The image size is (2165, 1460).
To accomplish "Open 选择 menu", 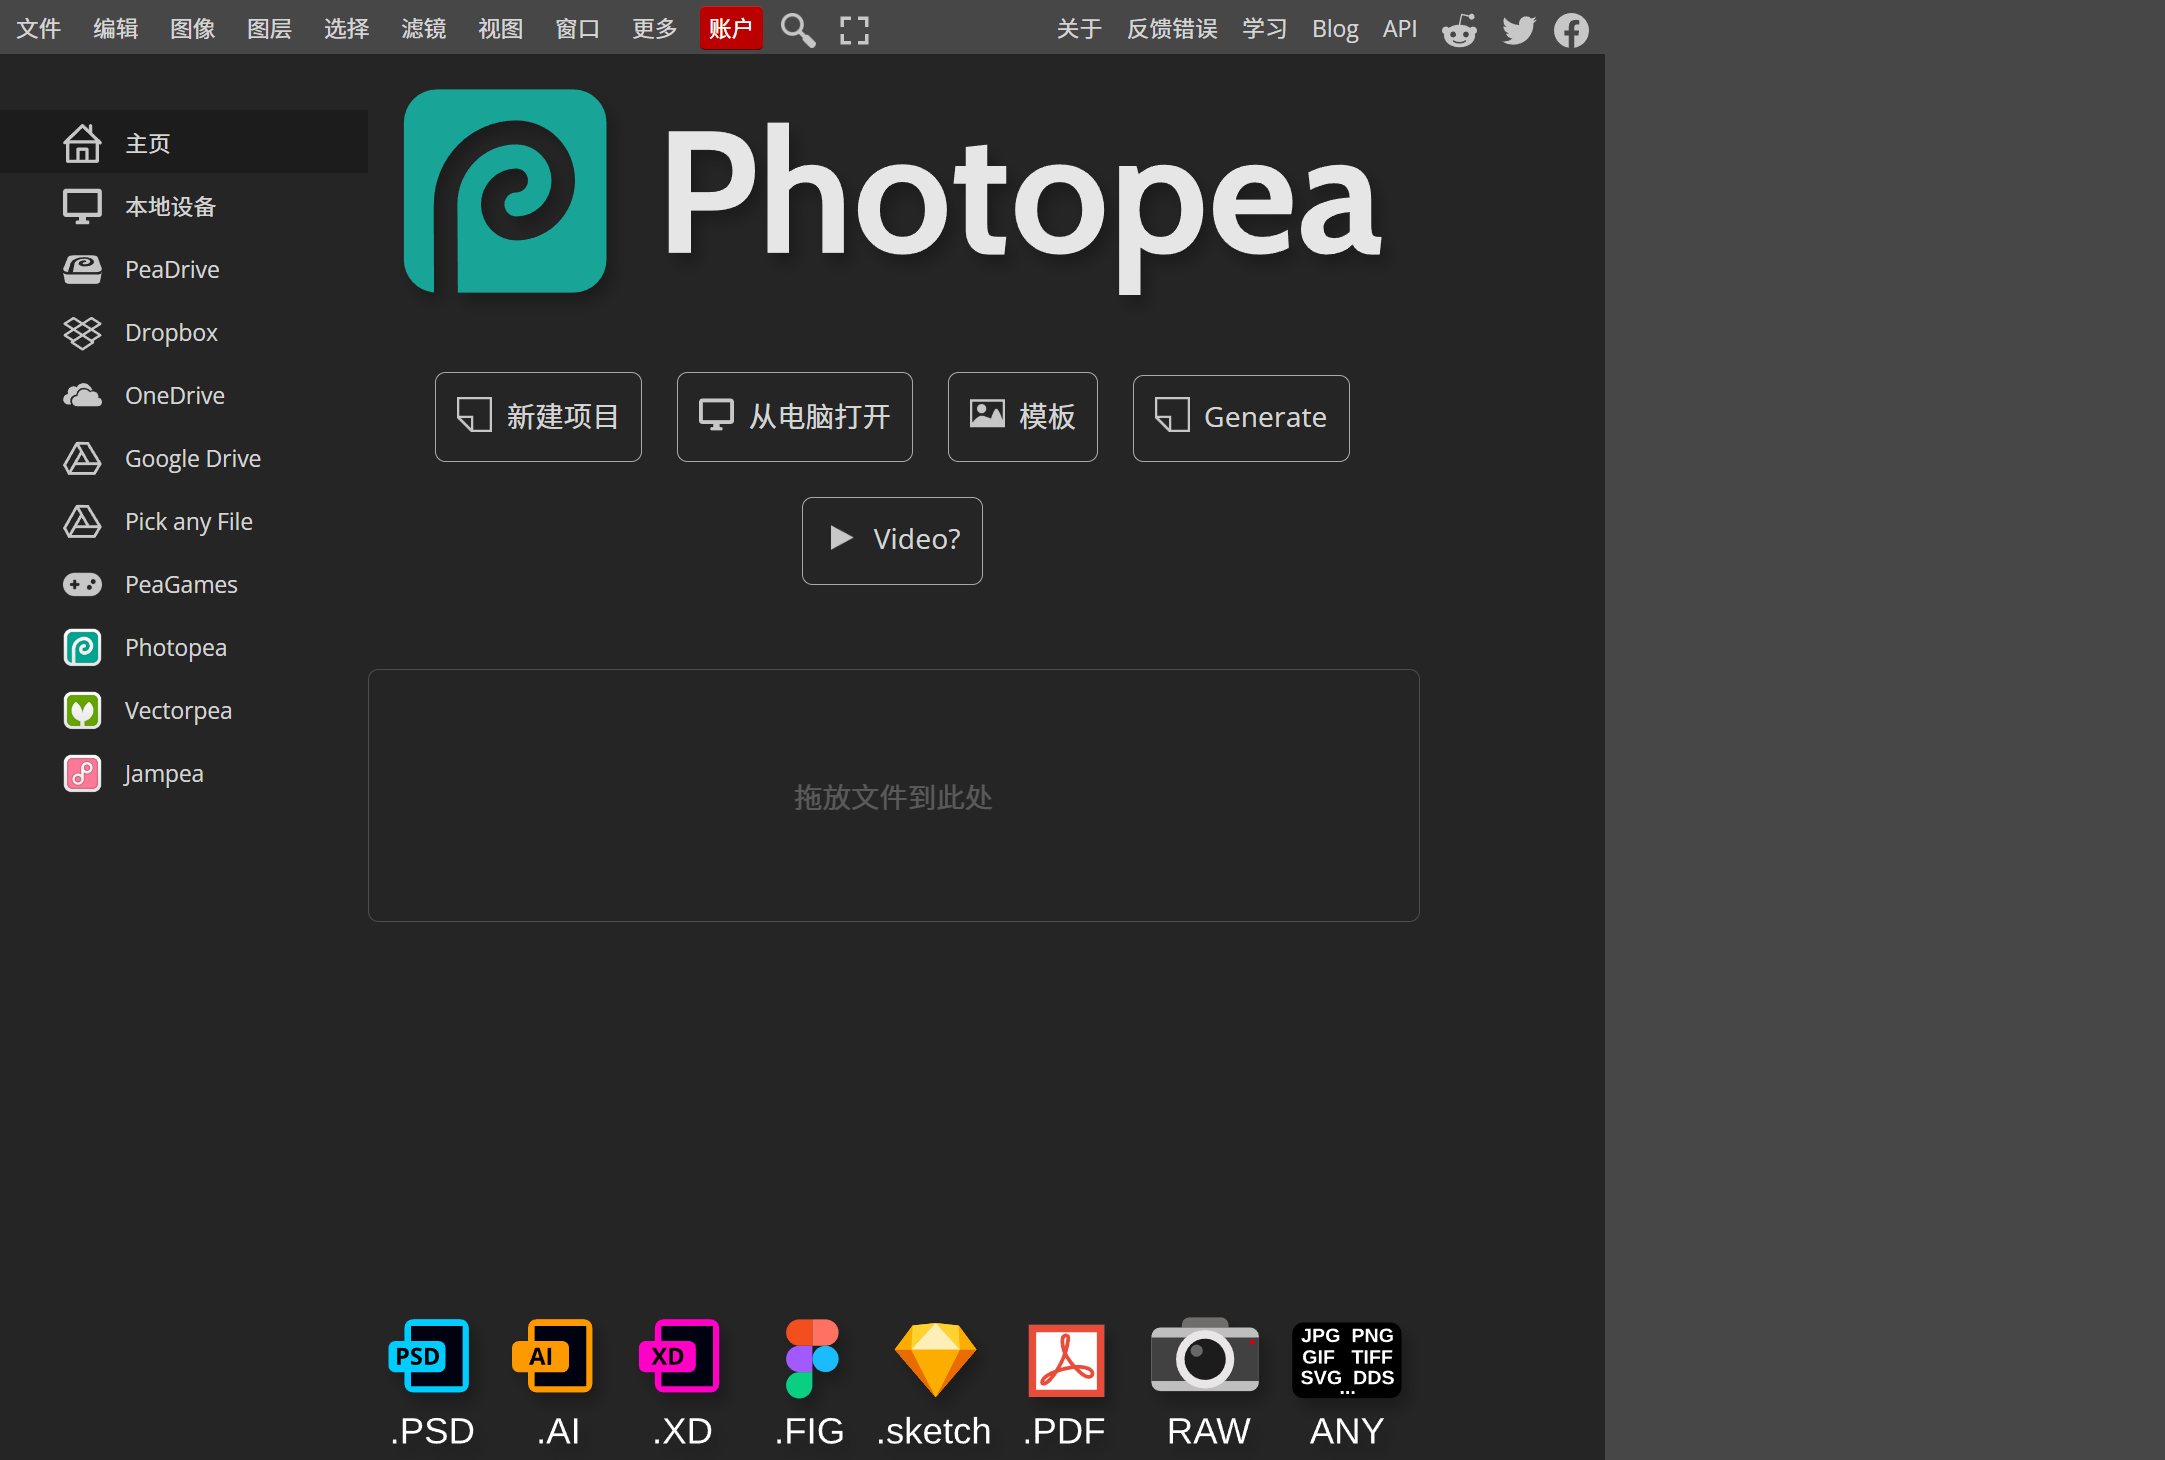I will [347, 28].
